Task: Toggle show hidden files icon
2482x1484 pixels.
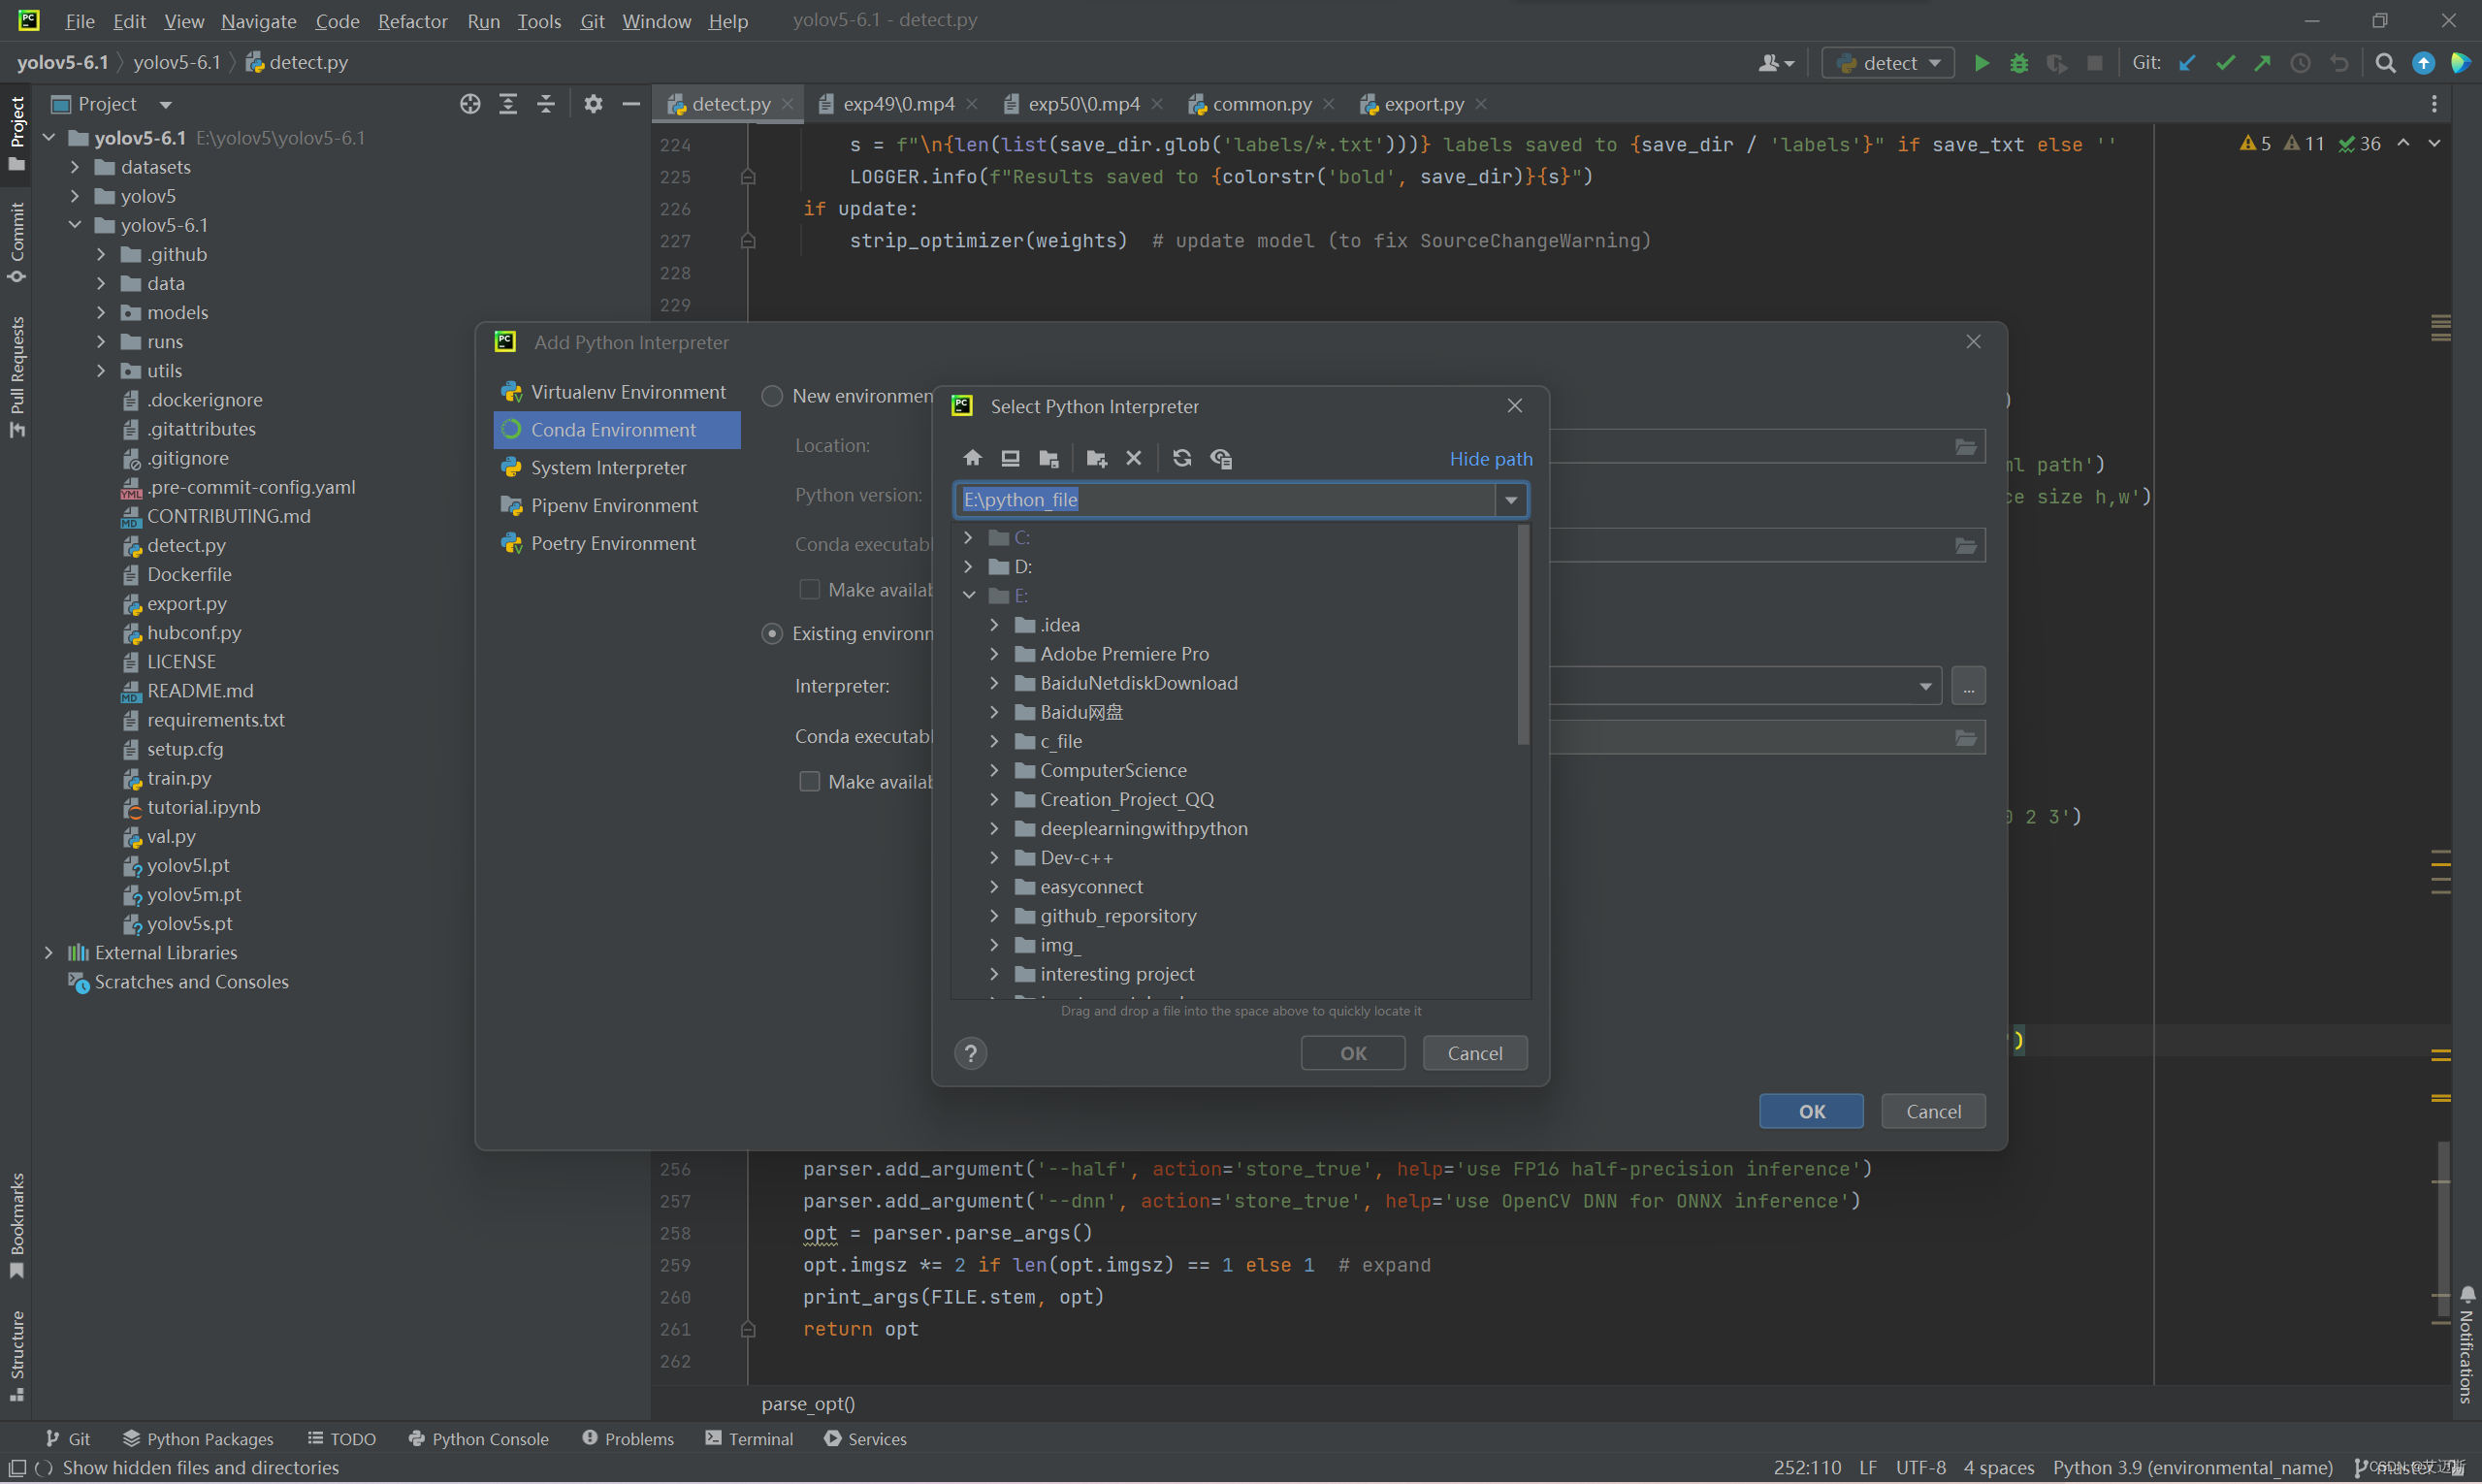Action: pyautogui.click(x=1220, y=458)
